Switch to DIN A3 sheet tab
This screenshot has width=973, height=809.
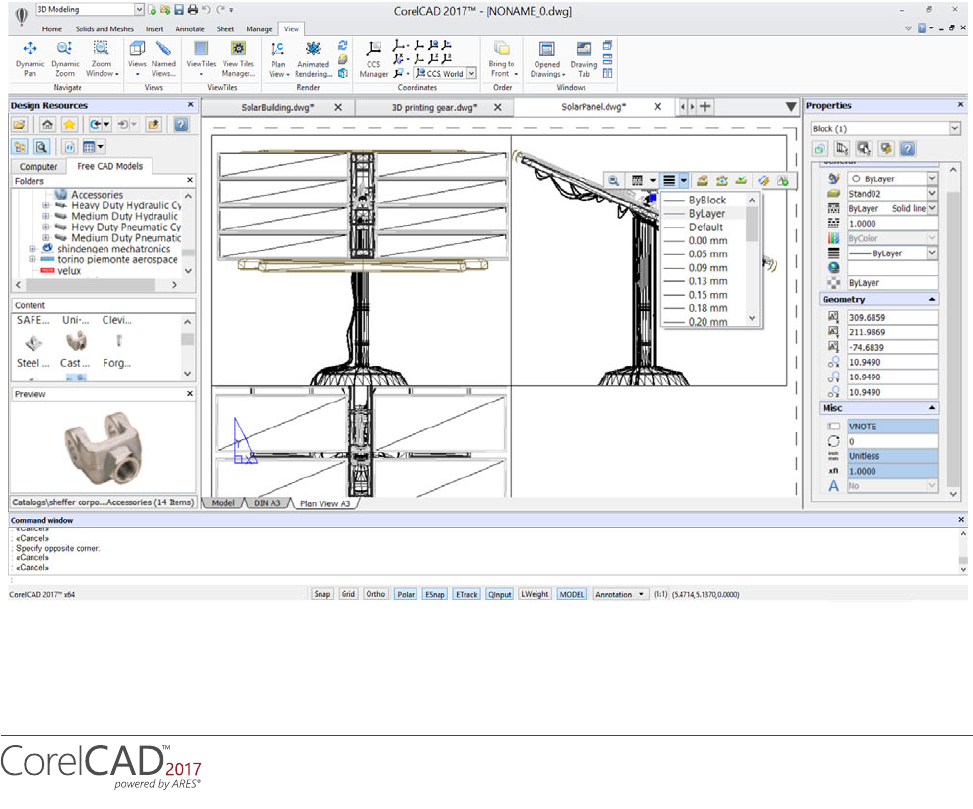click(267, 503)
